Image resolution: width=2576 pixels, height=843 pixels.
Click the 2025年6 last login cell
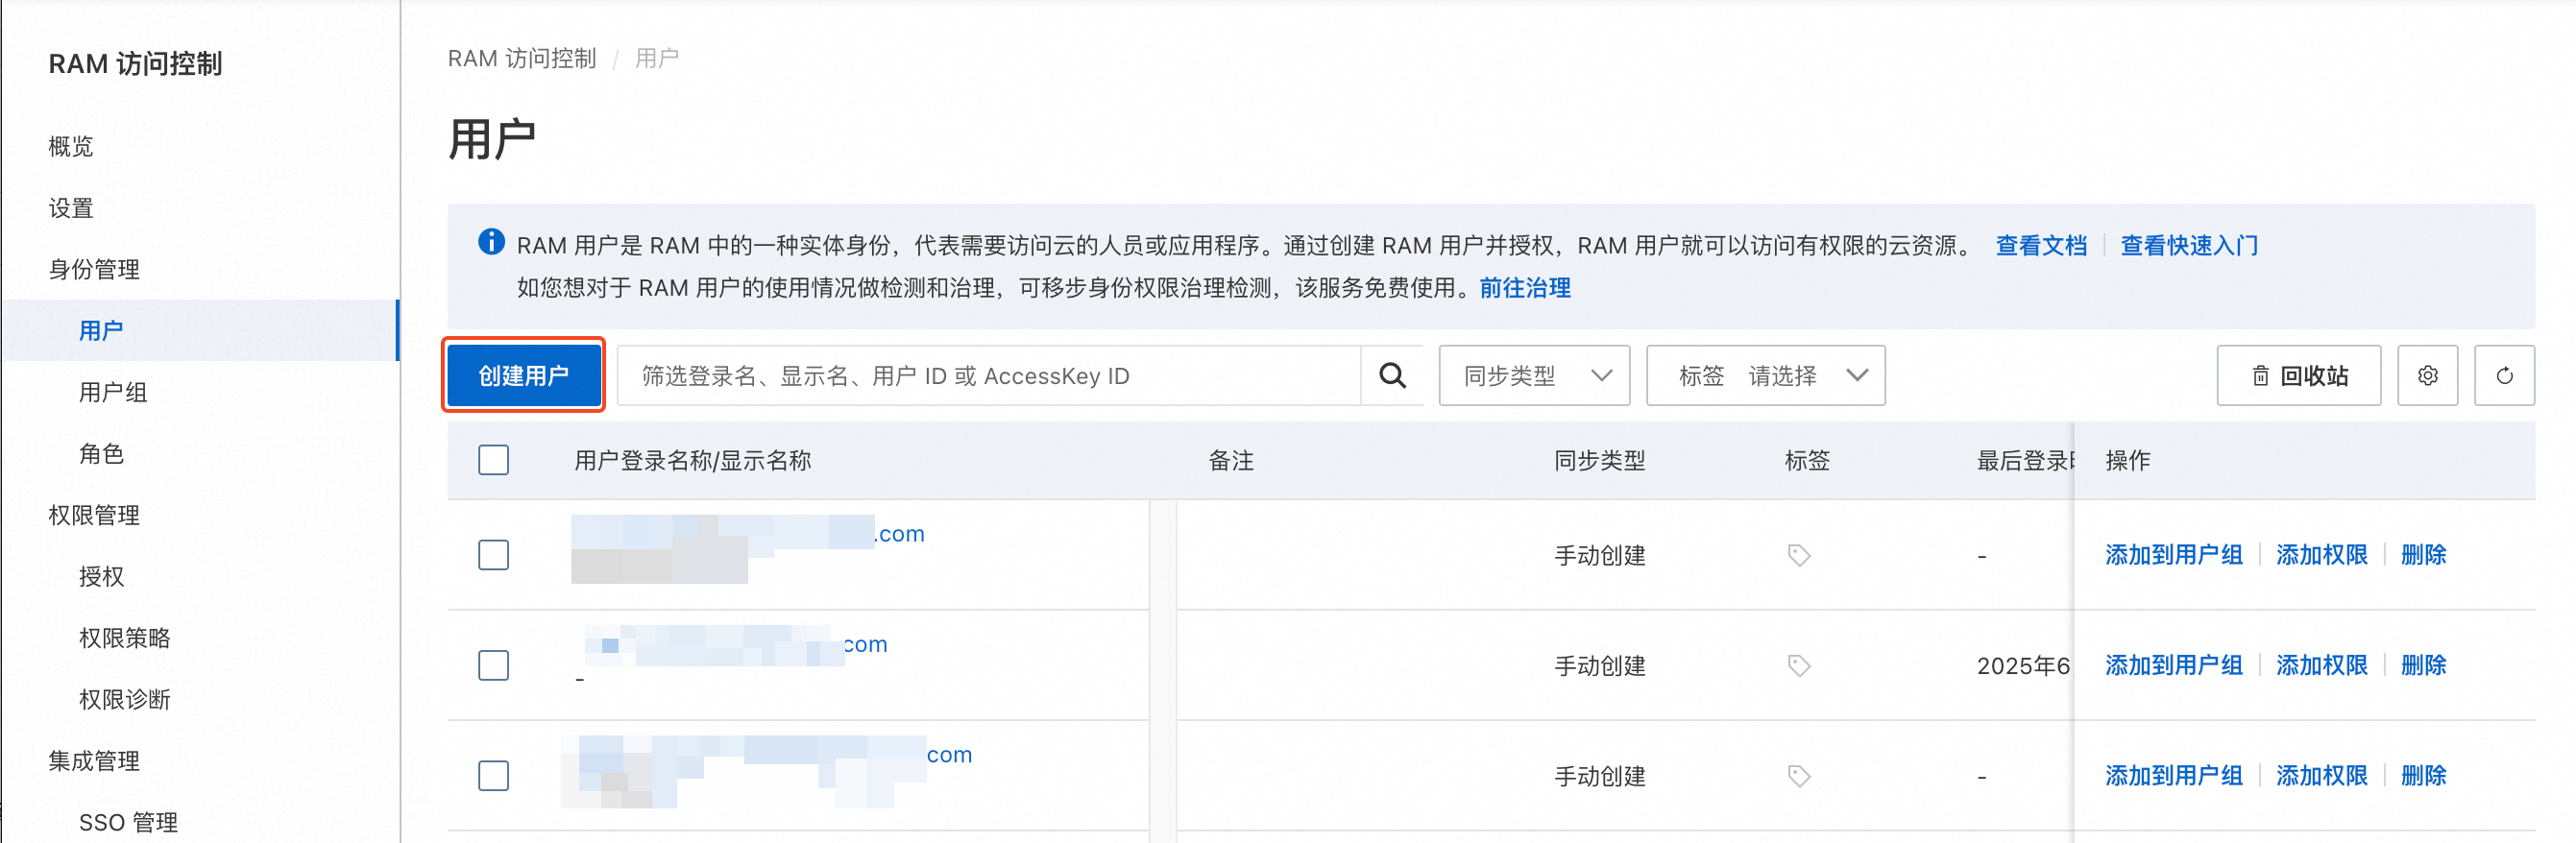tap(2023, 665)
